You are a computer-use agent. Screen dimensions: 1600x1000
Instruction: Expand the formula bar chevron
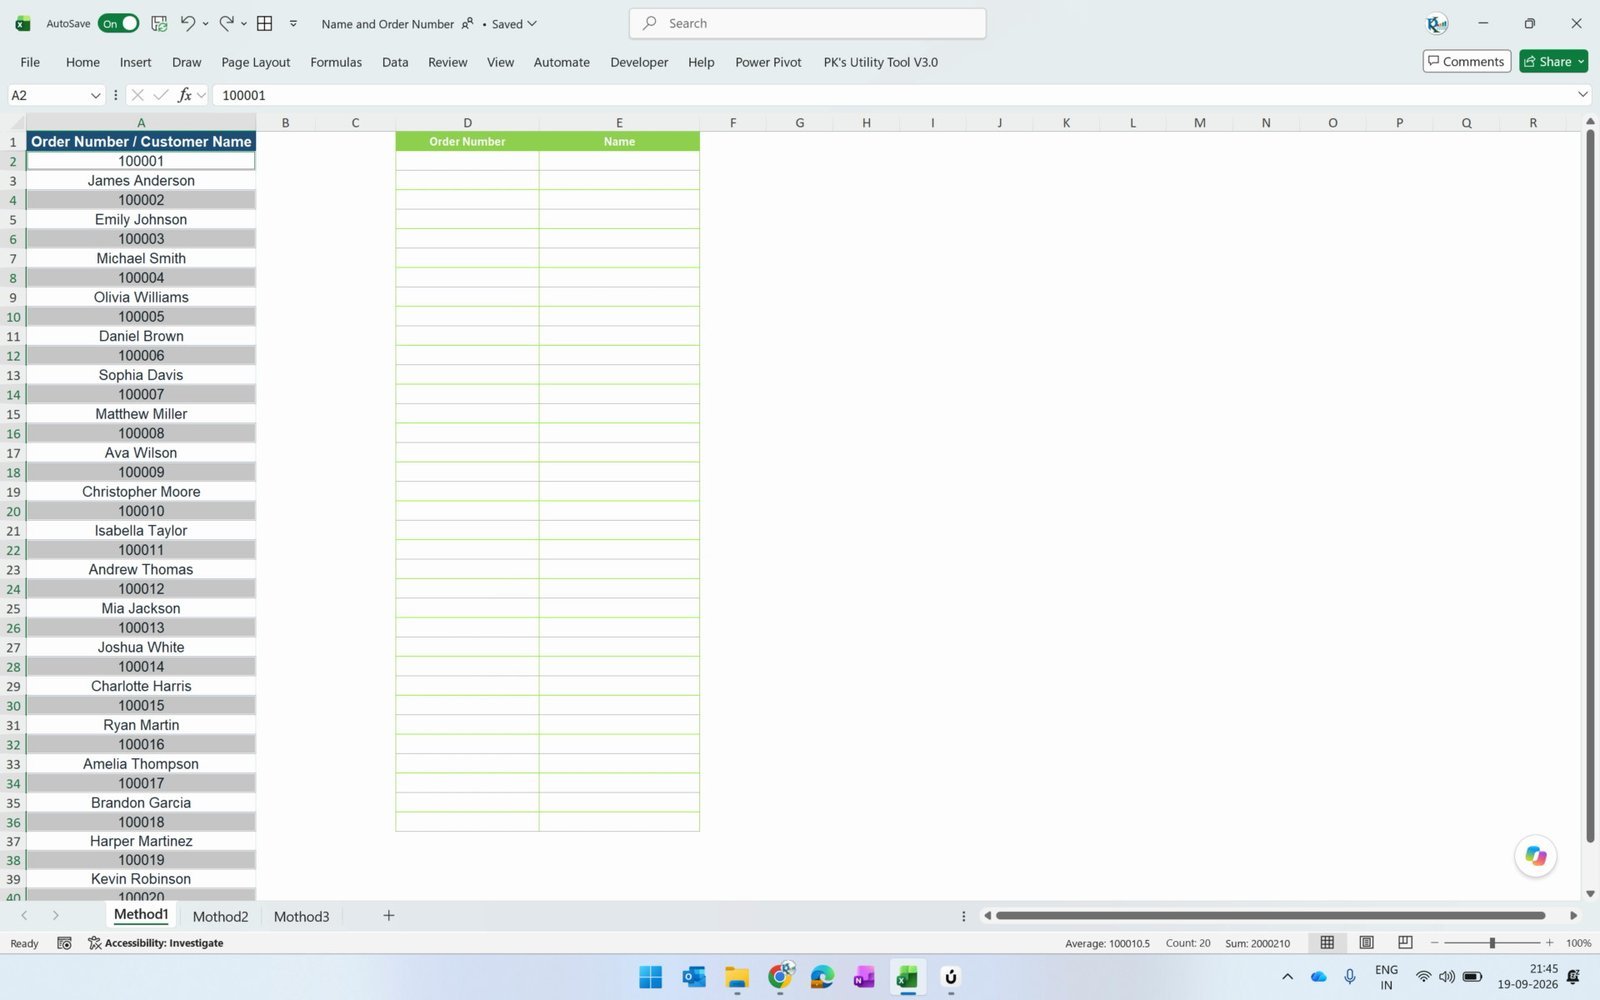[x=1582, y=95]
